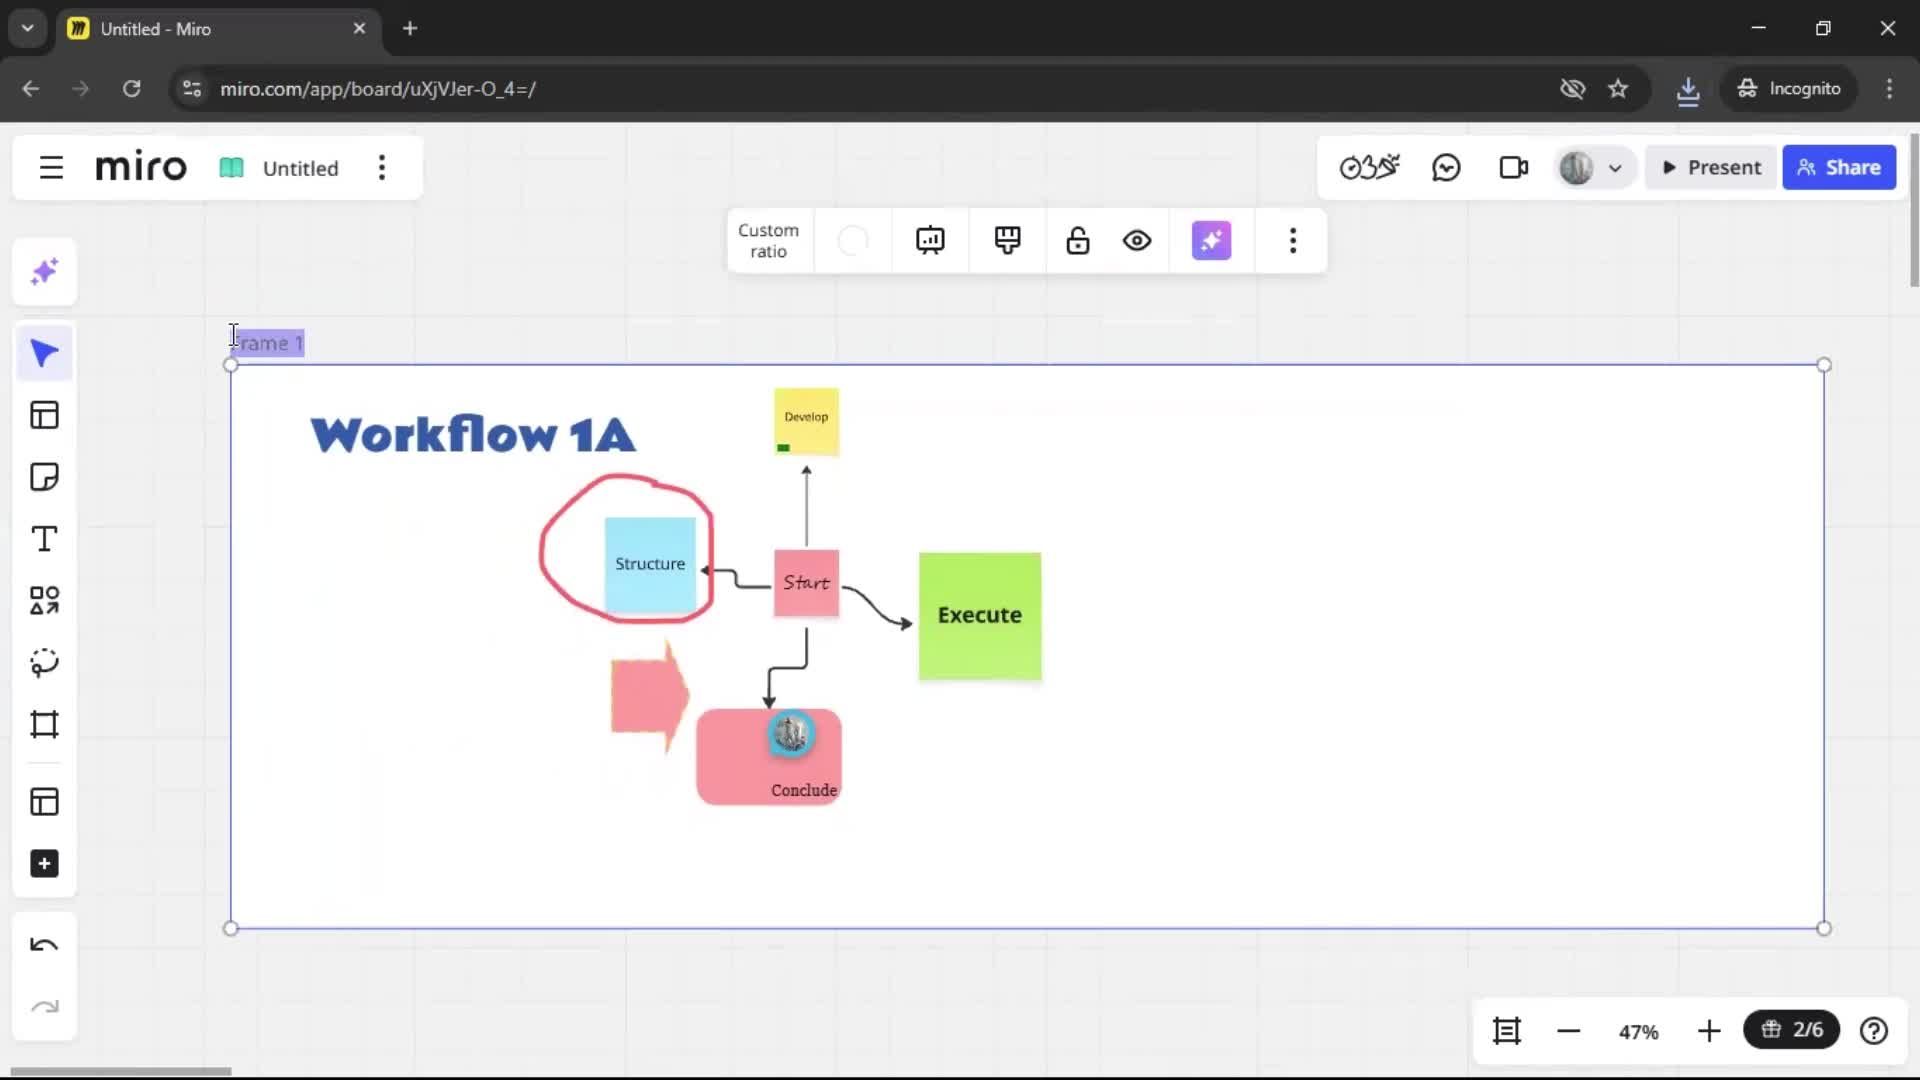
Task: Select the sticky note tool
Action: pos(44,477)
